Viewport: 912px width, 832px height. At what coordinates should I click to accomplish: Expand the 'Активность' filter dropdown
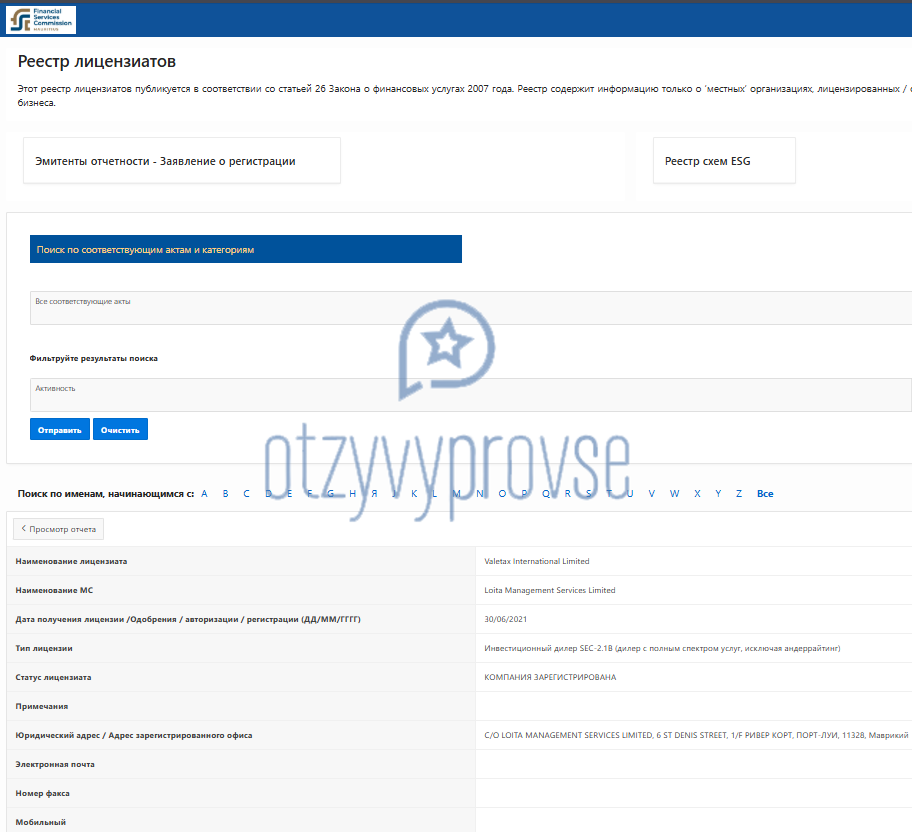tap(471, 394)
